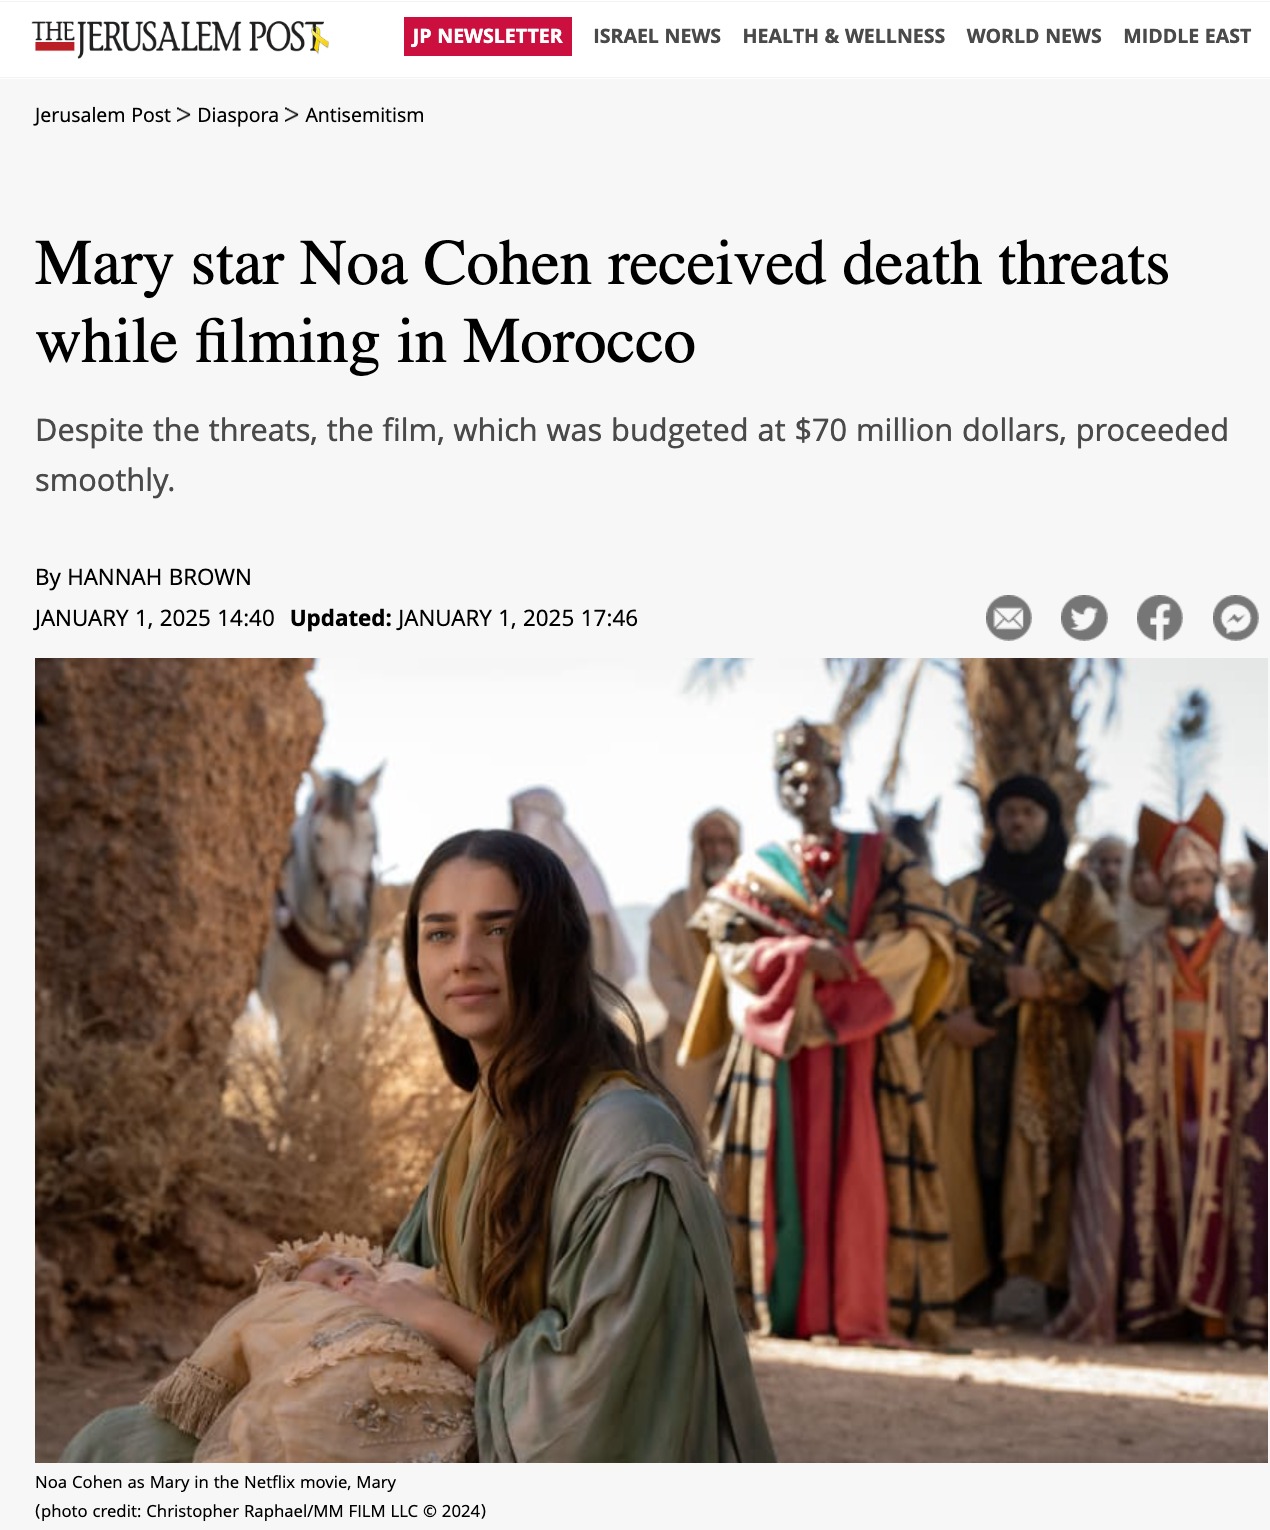This screenshot has height=1530, width=1270.
Task: Share article via email icon
Action: click(x=1008, y=618)
